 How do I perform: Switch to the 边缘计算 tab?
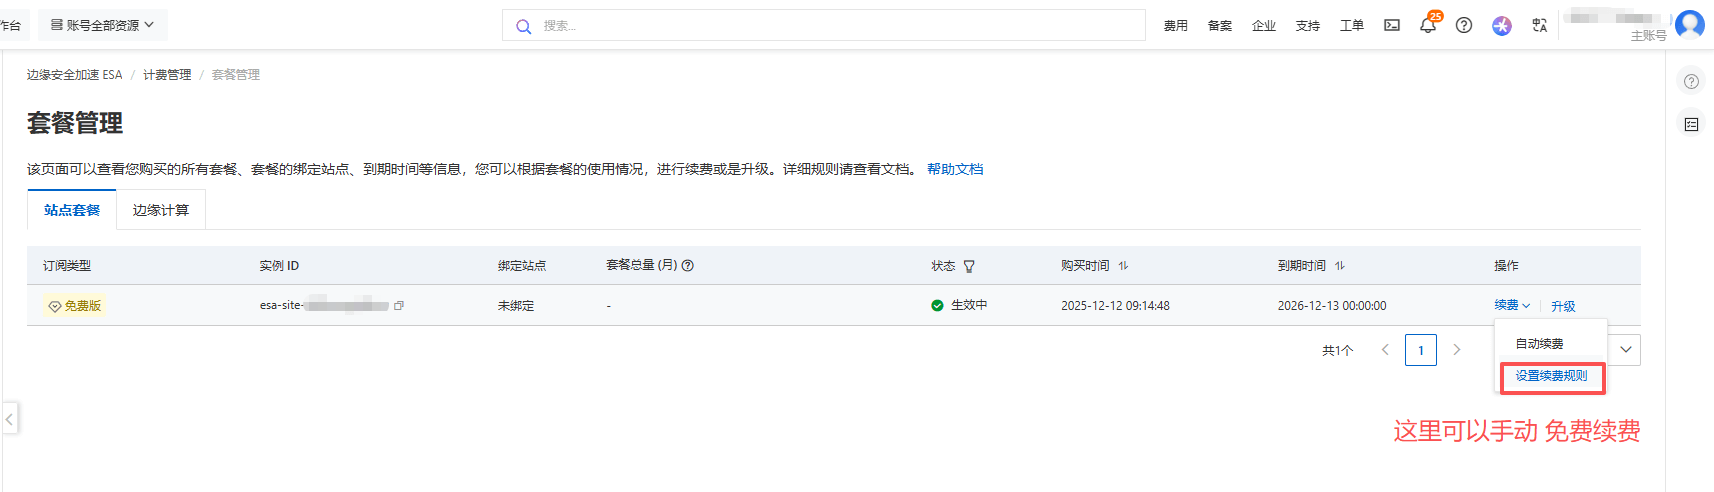[x=161, y=210]
